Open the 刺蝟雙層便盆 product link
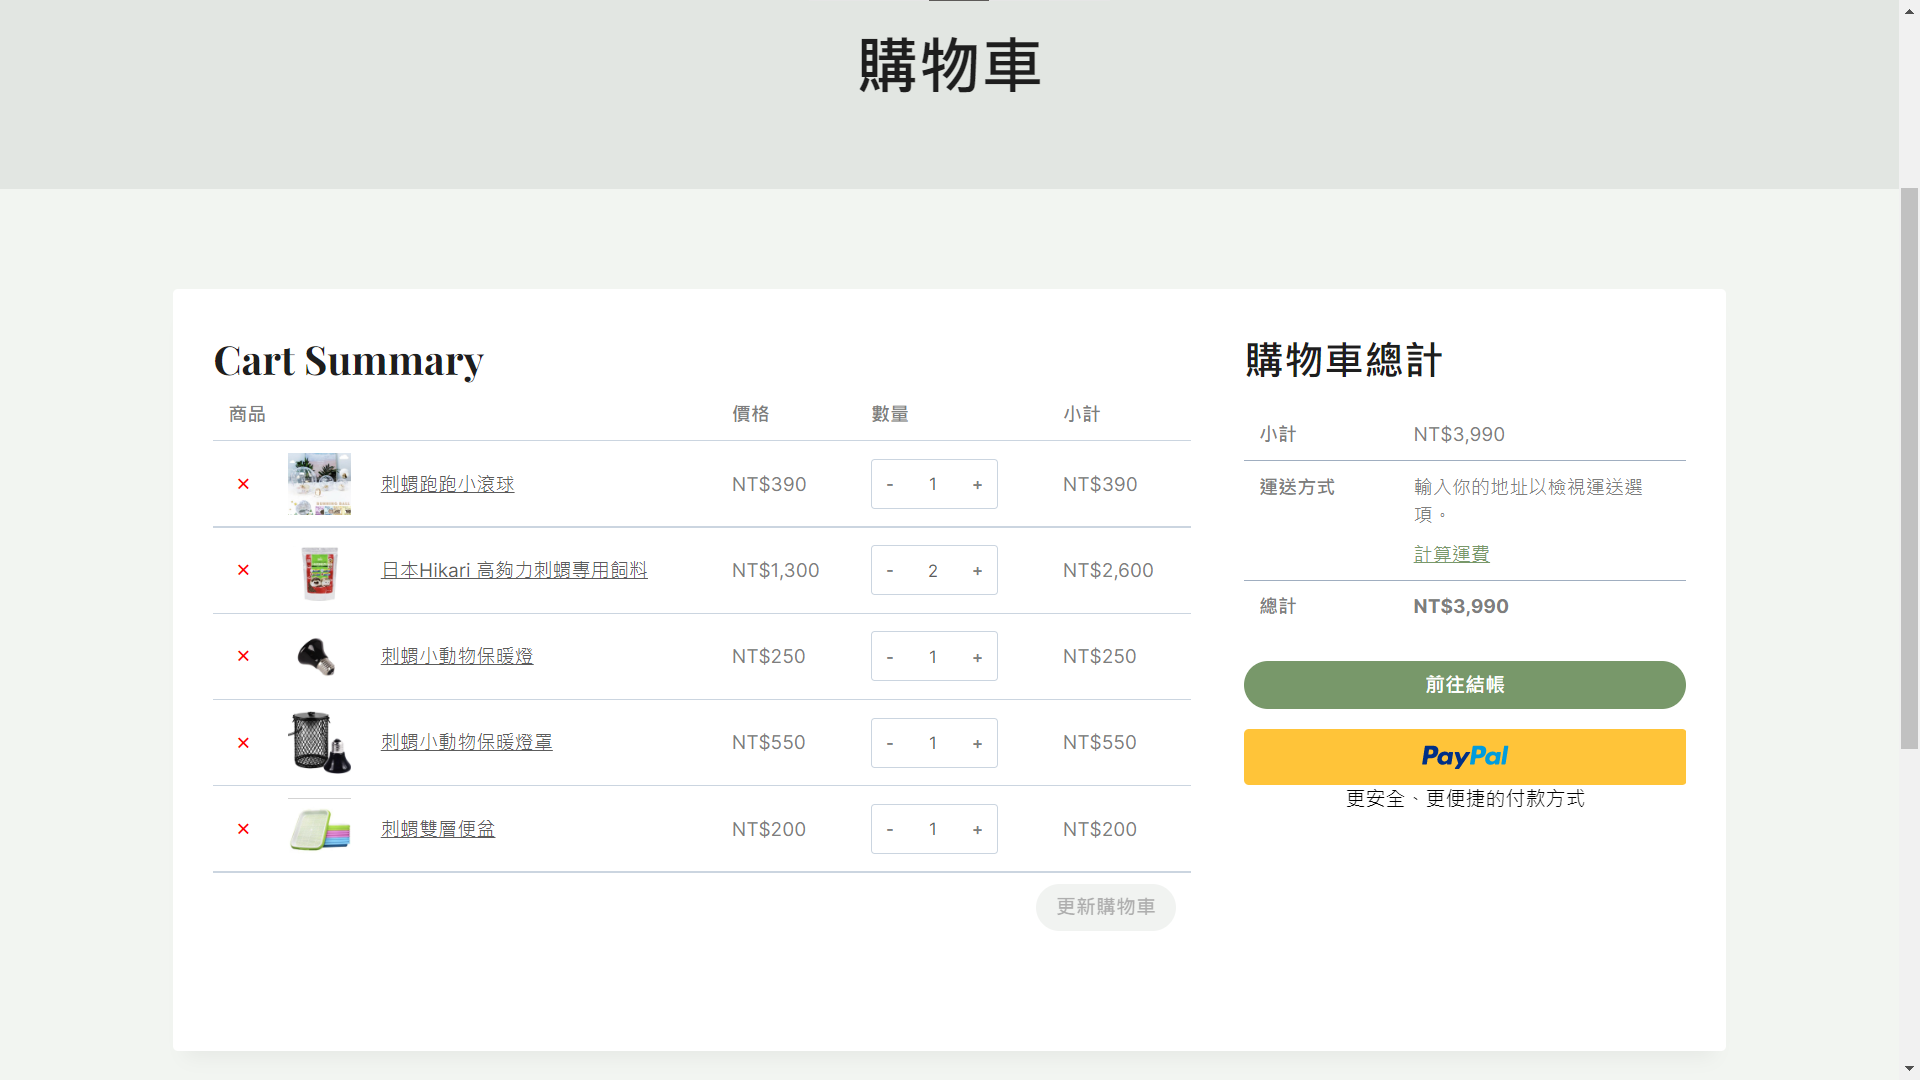This screenshot has width=1920, height=1080. [438, 829]
